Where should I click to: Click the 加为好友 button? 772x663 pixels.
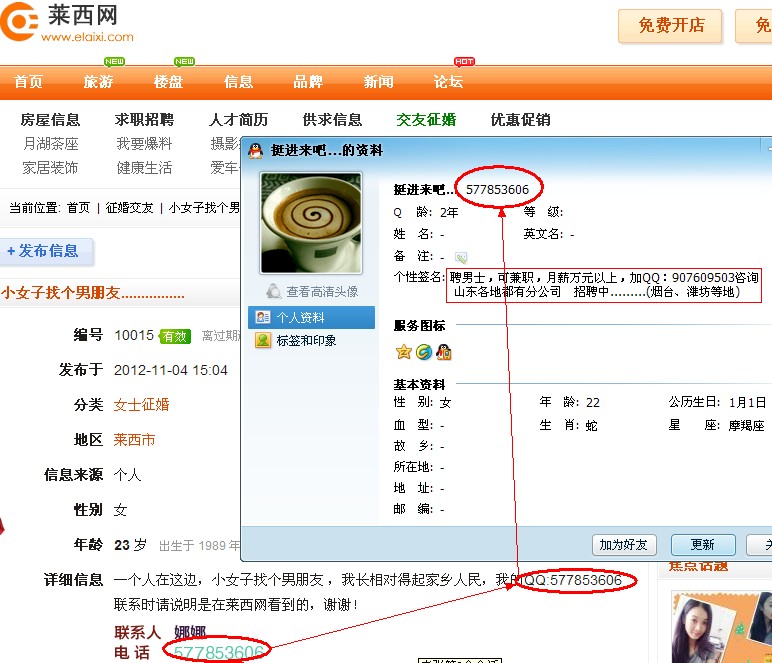pos(624,545)
